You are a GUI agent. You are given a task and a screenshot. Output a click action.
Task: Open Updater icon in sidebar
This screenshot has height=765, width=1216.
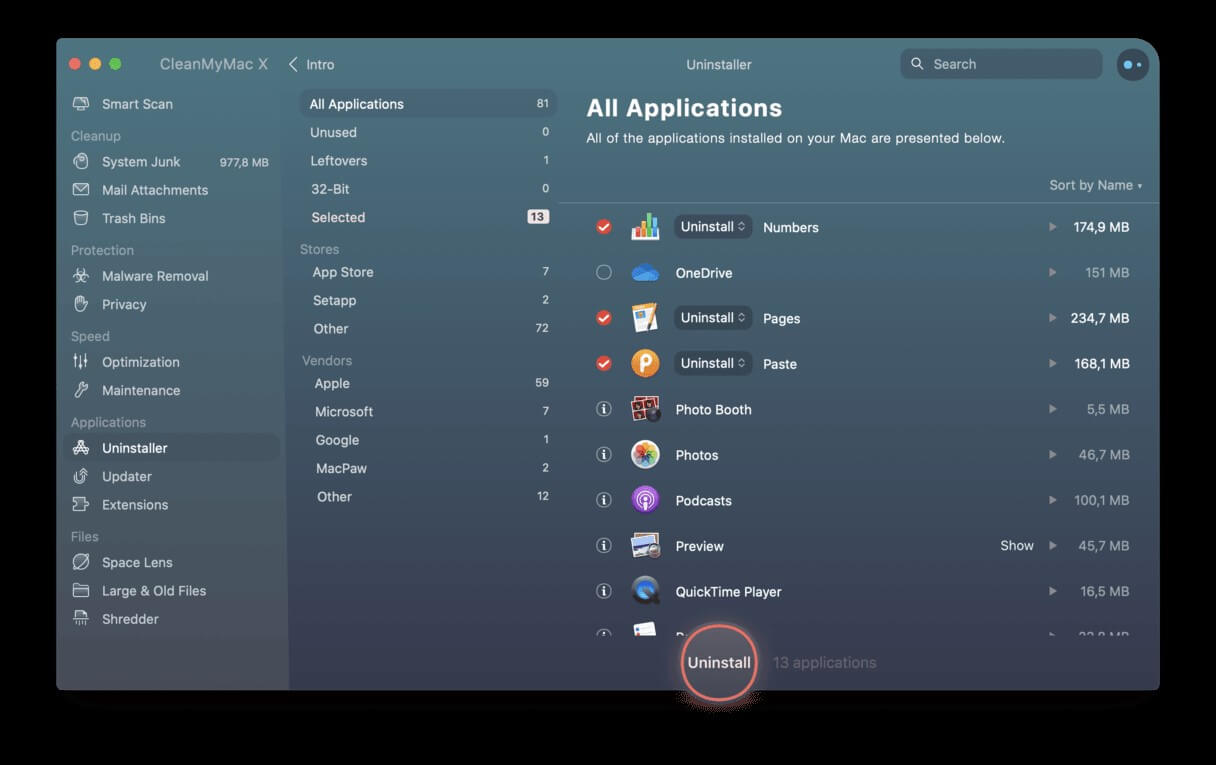pos(81,476)
